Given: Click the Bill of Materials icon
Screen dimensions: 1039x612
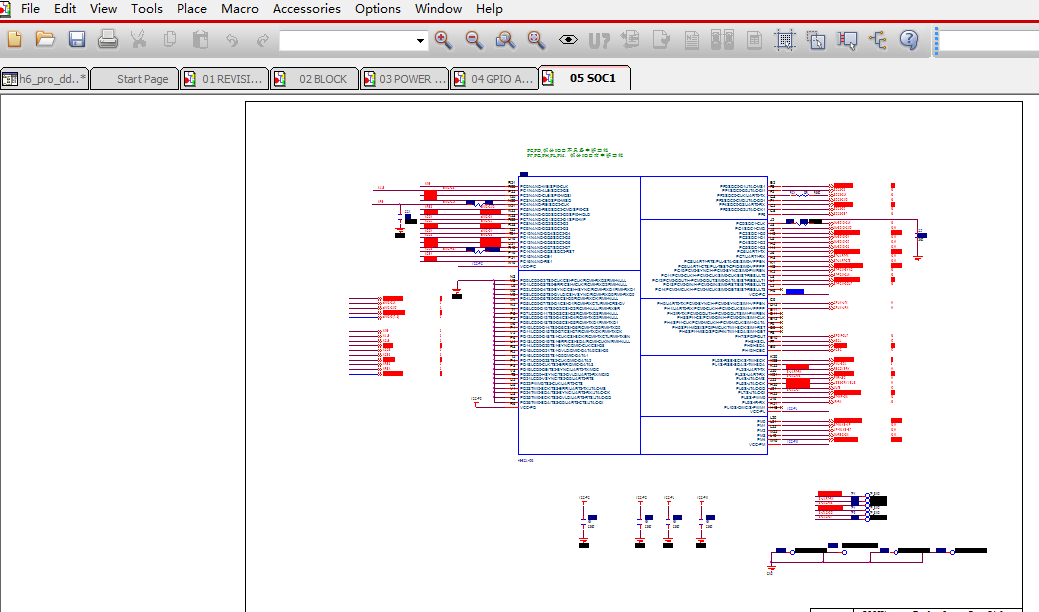Looking at the screenshot, I should (x=754, y=40).
